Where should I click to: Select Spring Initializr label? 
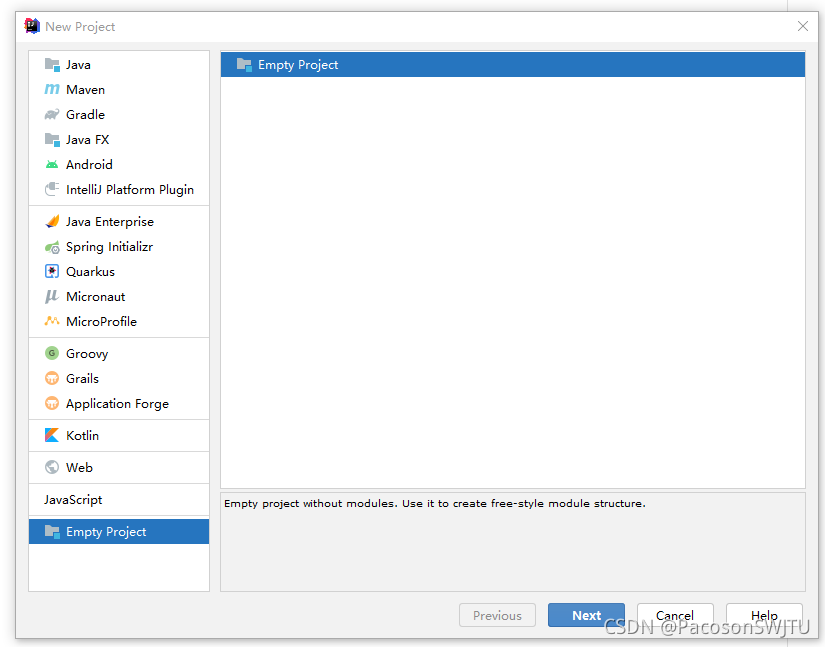pyautogui.click(x=109, y=247)
